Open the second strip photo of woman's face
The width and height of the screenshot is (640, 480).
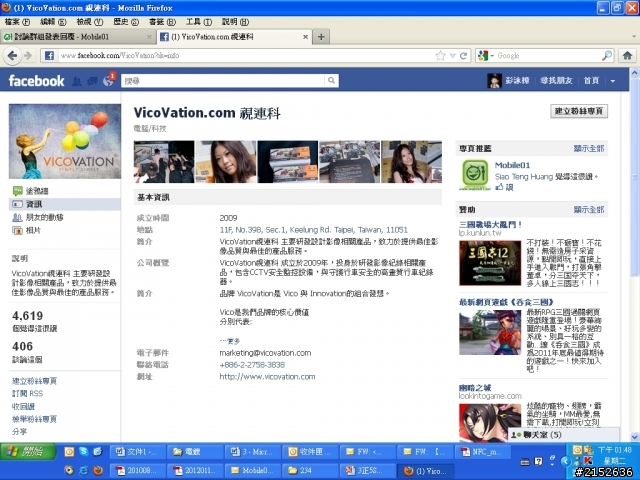[226, 162]
